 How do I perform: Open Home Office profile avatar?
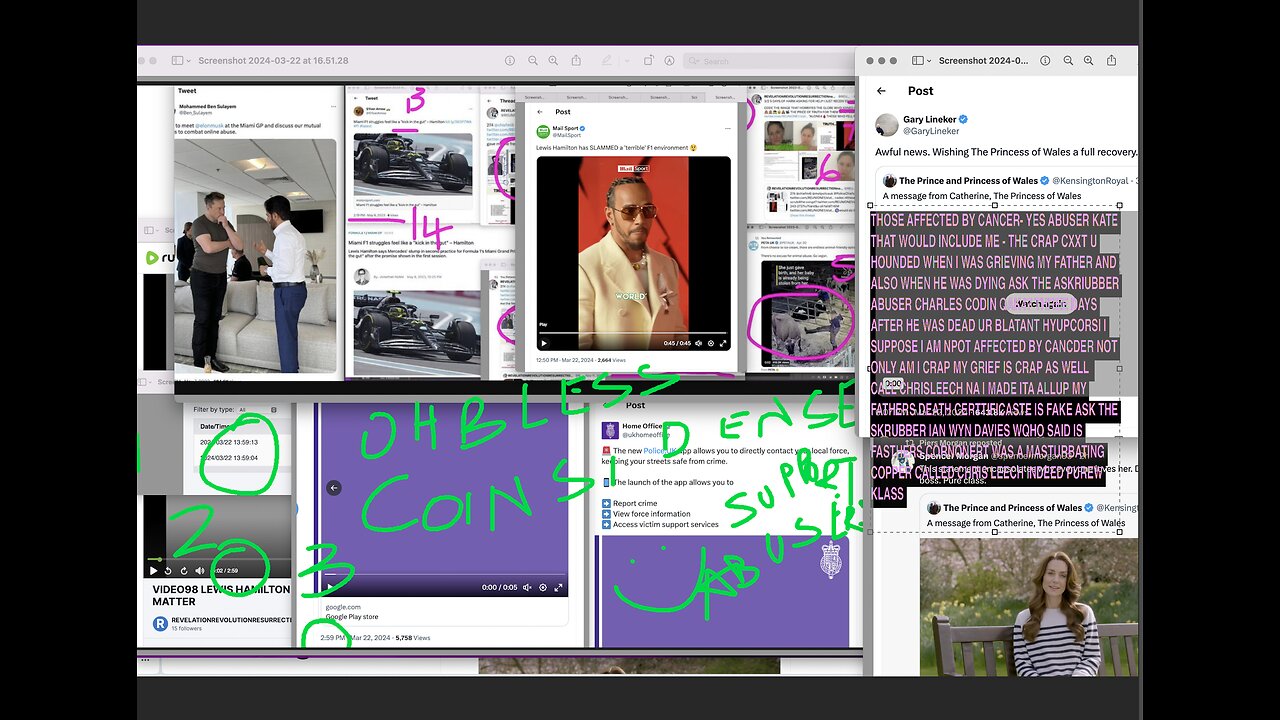(611, 430)
